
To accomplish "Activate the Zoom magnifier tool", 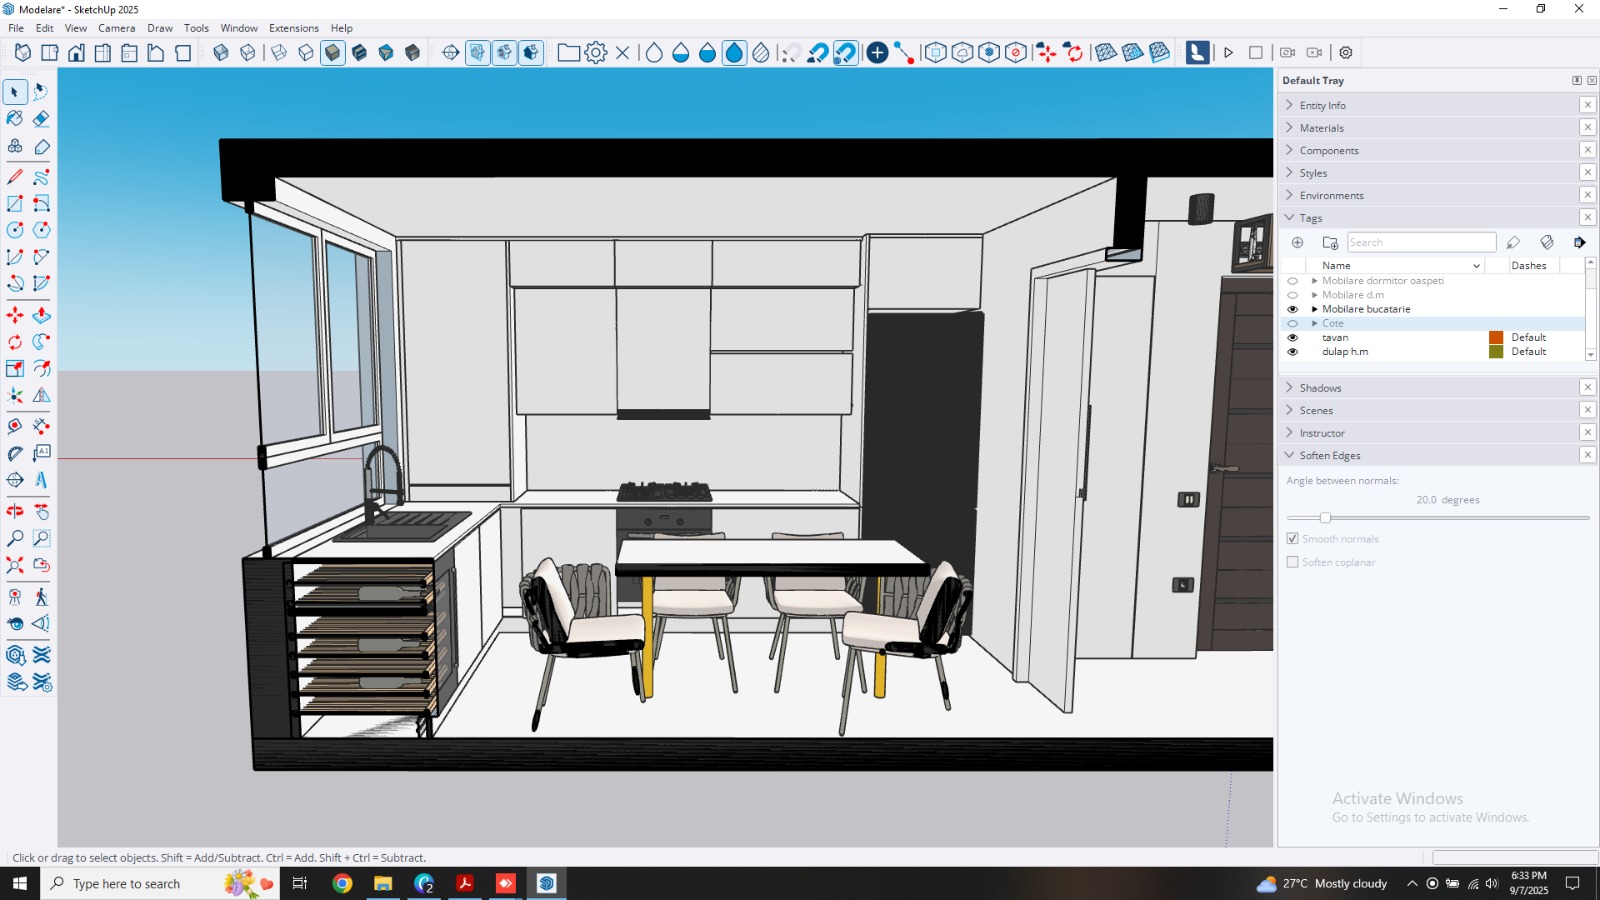I will [x=15, y=538].
